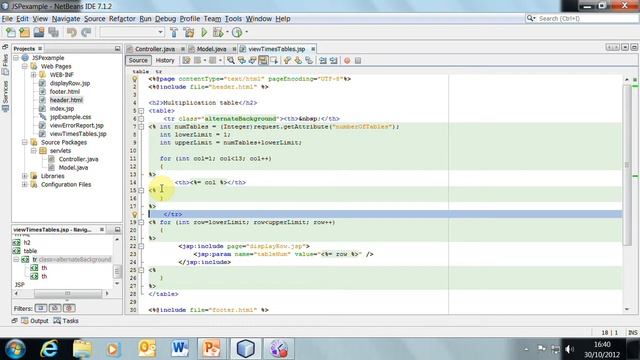The width and height of the screenshot is (640, 360).
Task: Toggle third Navigator filter button
Action: click(x=69, y=308)
